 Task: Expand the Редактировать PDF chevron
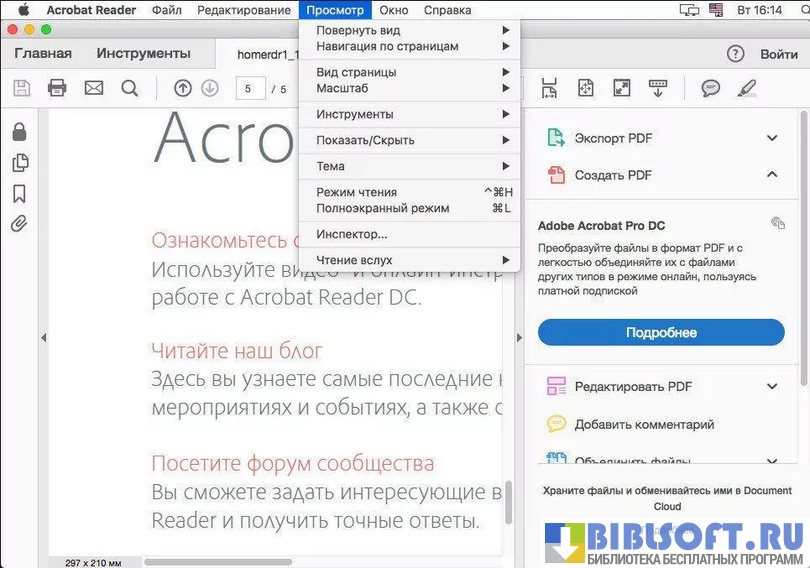pos(771,387)
